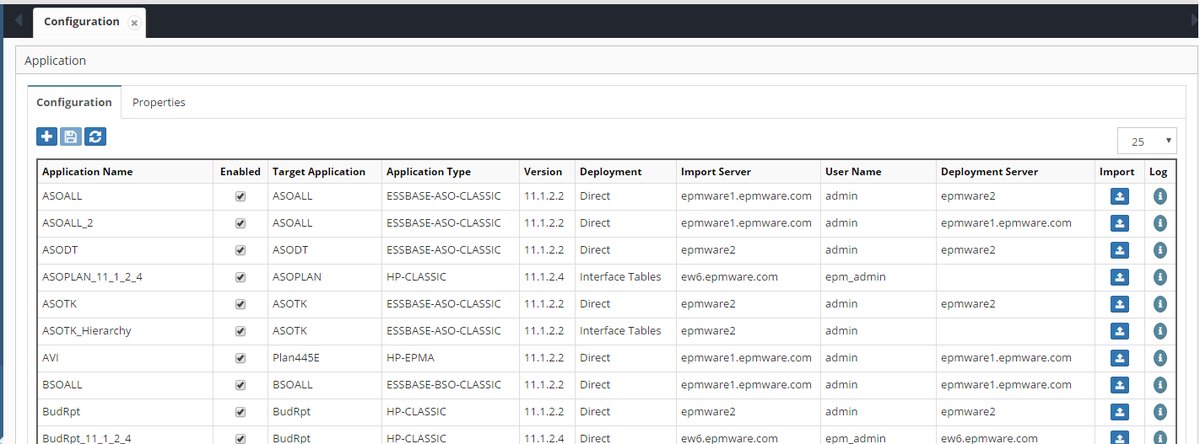Viewport: 1200px width, 444px height.
Task: Open the 25 rows-per-page dropdown
Action: 1148,141
